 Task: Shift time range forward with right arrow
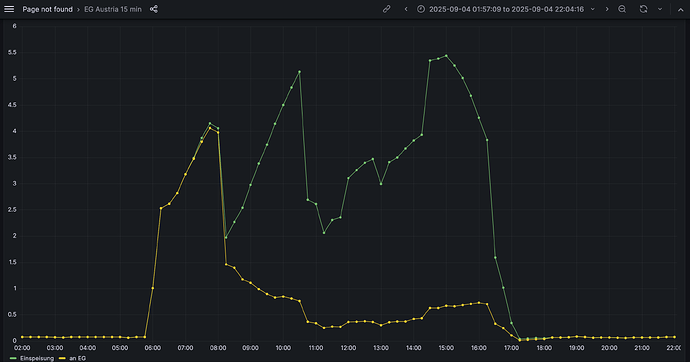607,9
